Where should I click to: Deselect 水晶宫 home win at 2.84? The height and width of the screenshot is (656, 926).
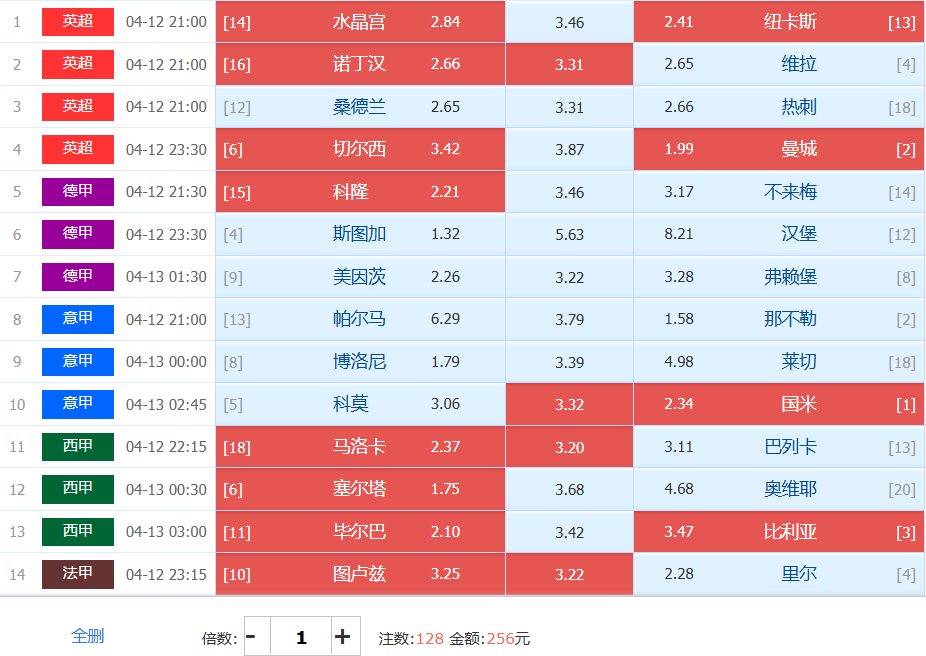tap(360, 22)
